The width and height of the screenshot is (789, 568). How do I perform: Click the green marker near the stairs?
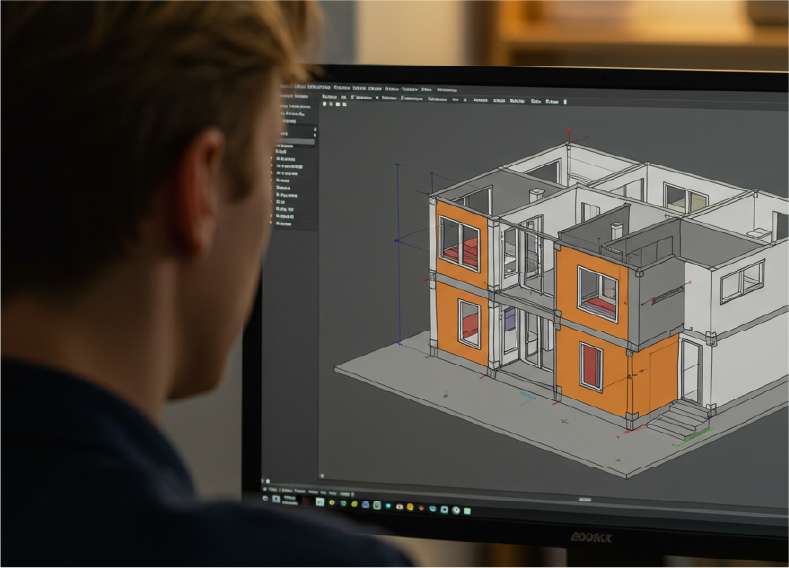[709, 433]
